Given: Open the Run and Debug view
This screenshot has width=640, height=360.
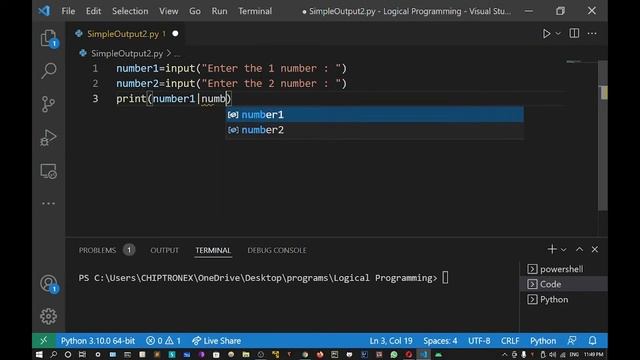Looking at the screenshot, I should (x=48, y=138).
